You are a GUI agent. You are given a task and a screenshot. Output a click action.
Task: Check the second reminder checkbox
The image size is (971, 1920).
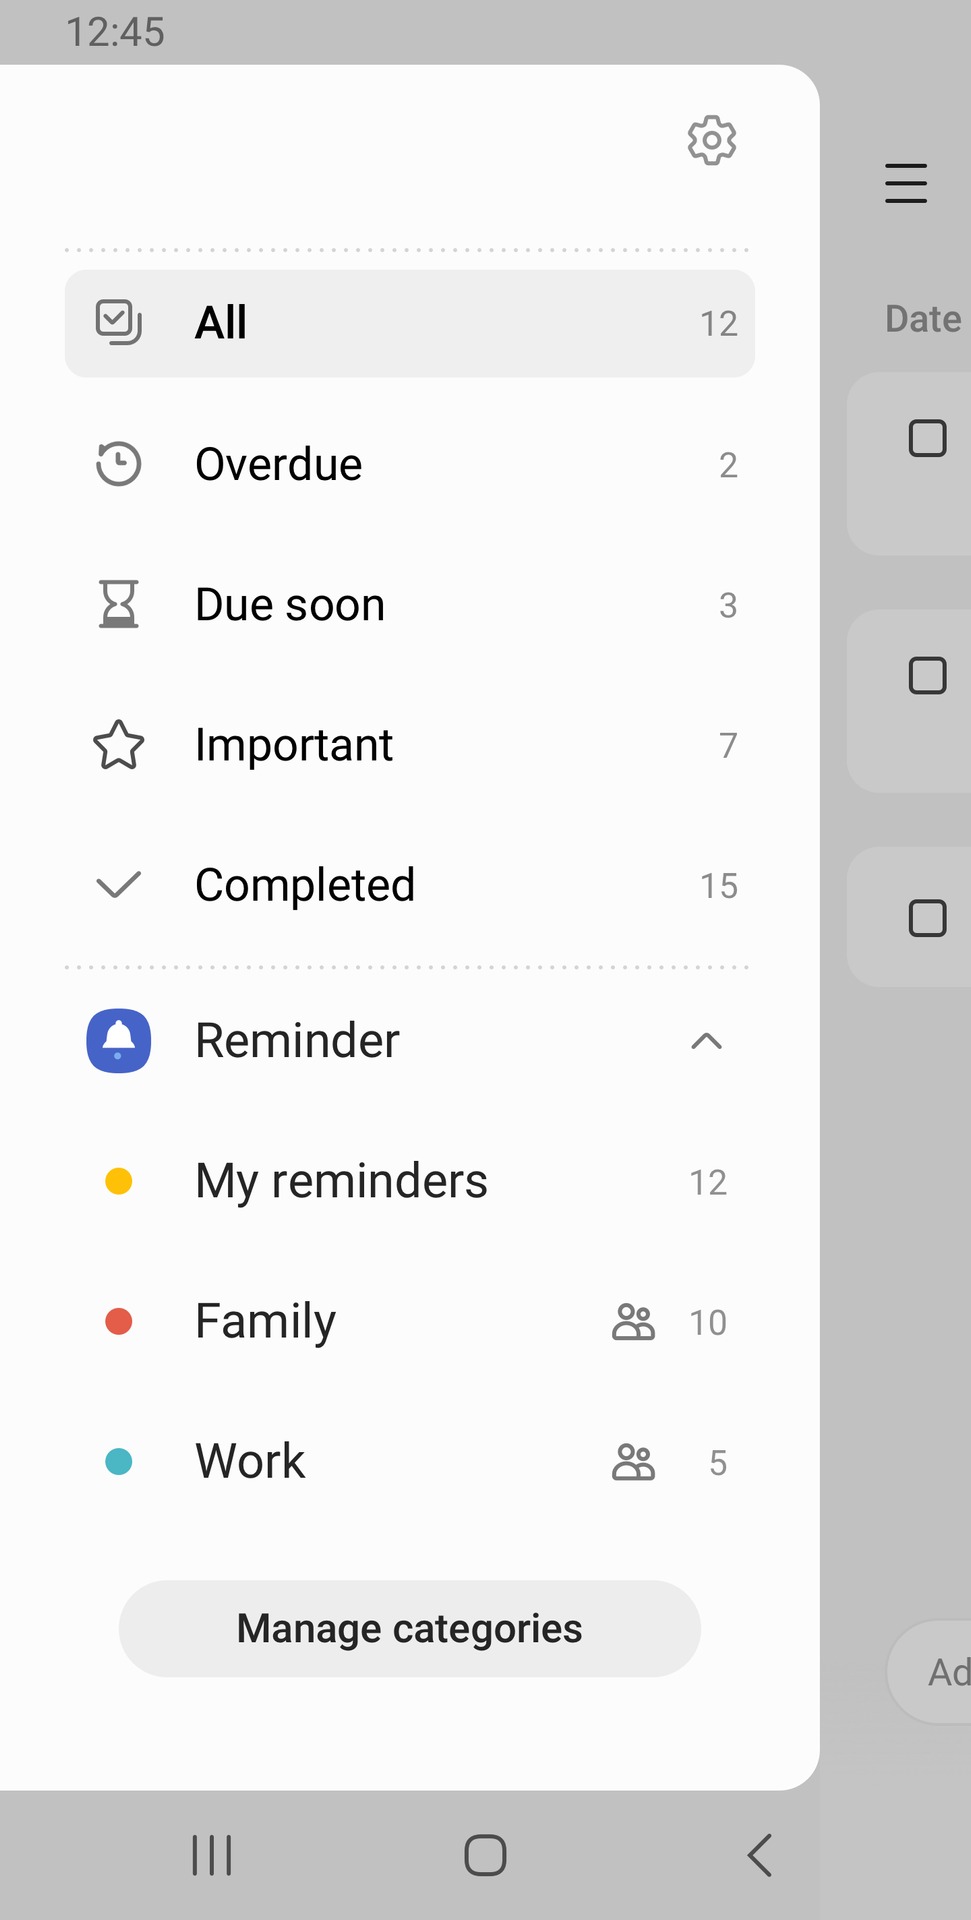[927, 676]
